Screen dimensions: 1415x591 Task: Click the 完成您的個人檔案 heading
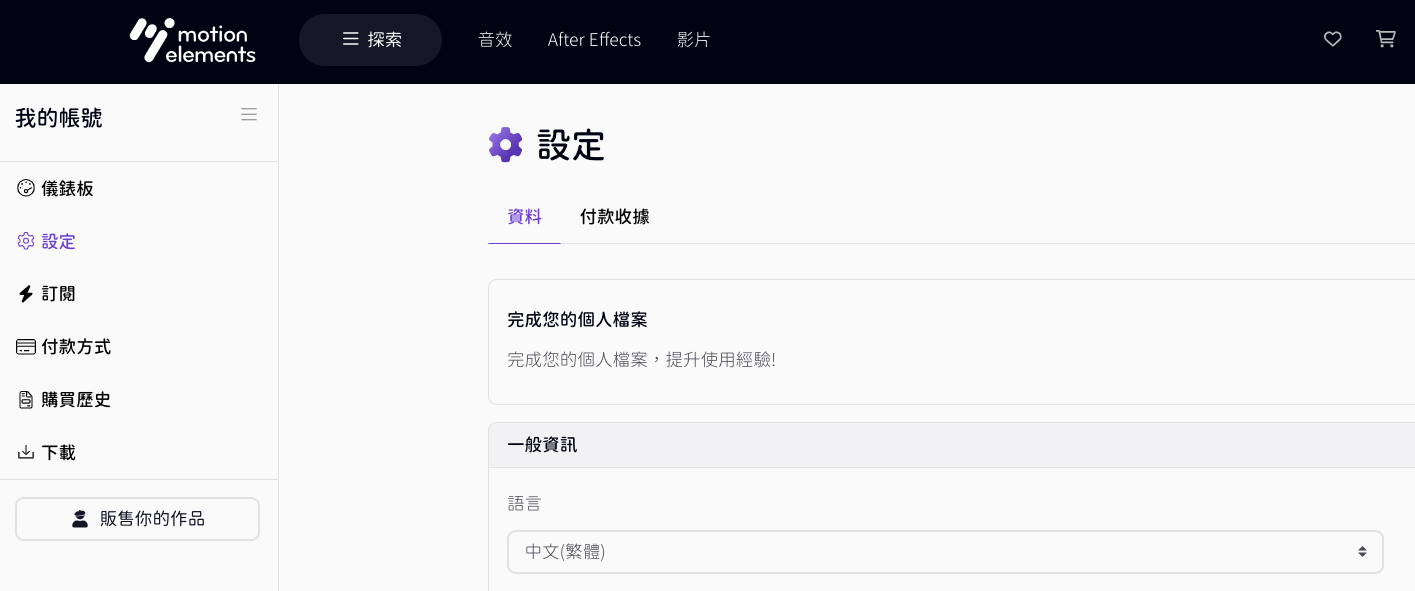(578, 320)
